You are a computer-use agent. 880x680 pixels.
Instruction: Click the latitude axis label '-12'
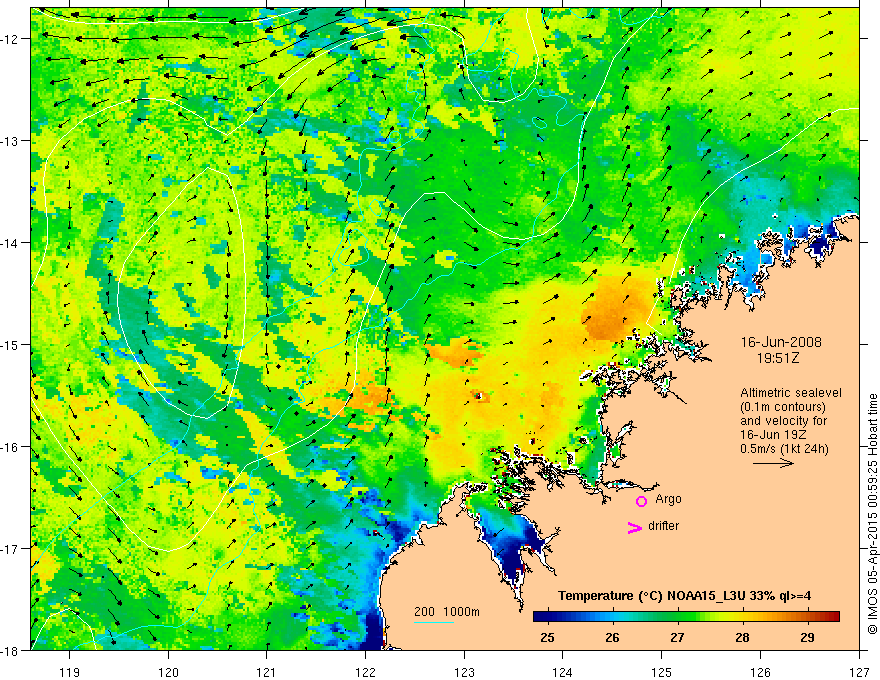[x=10, y=39]
